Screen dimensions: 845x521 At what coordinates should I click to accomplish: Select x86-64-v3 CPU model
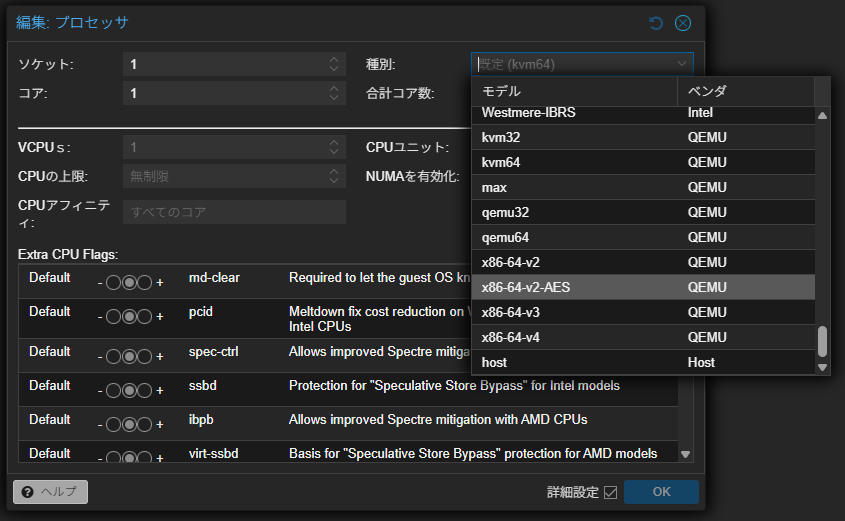pos(643,312)
